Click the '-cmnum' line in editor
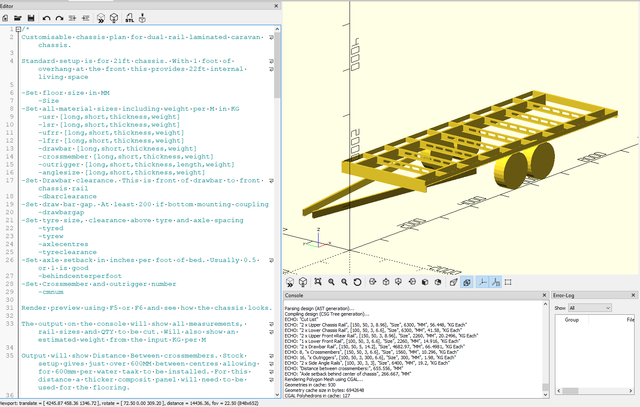This screenshot has height=407, width=640. tap(51, 292)
